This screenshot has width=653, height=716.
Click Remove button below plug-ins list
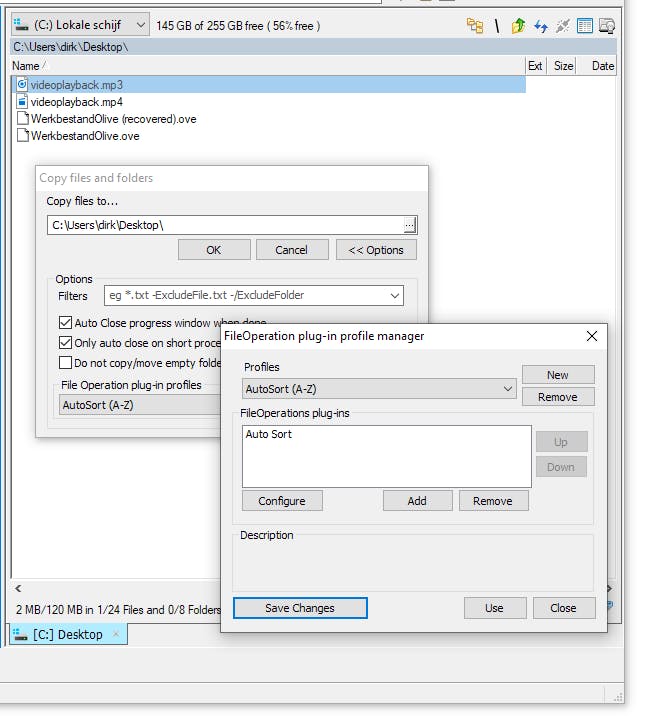point(493,501)
